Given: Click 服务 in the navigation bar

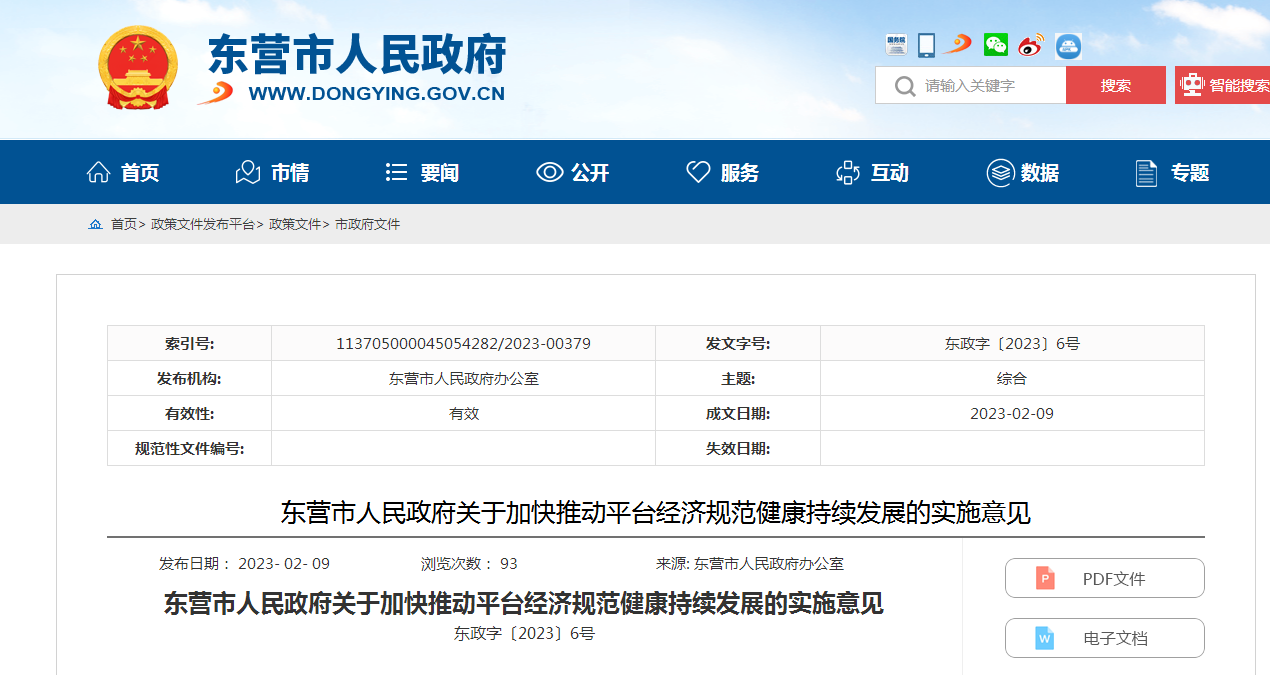Looking at the screenshot, I should [x=722, y=173].
